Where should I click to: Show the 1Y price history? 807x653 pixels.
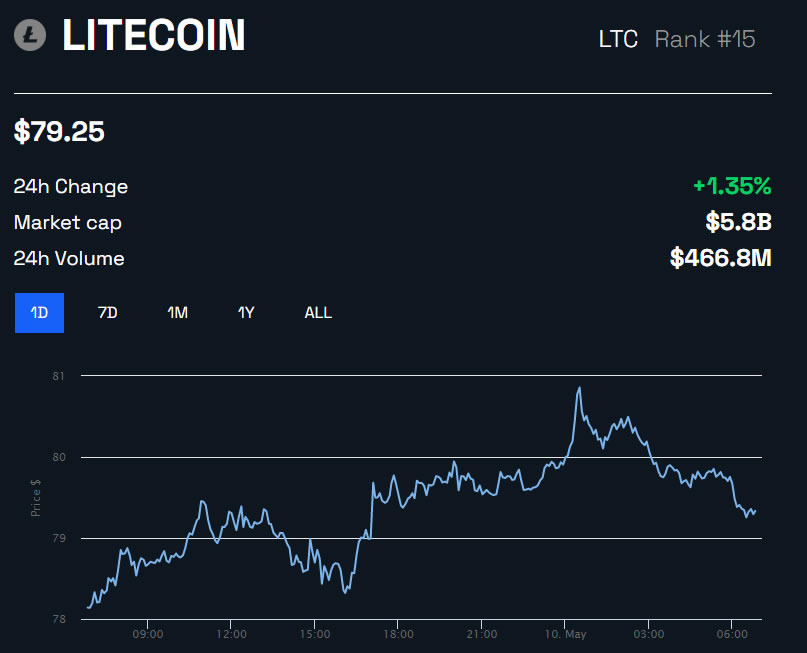246,313
